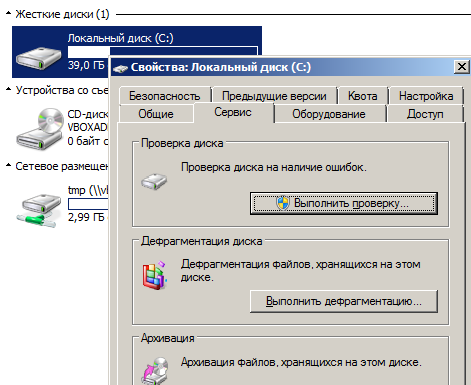Click the disk check drive icon

click(x=154, y=181)
